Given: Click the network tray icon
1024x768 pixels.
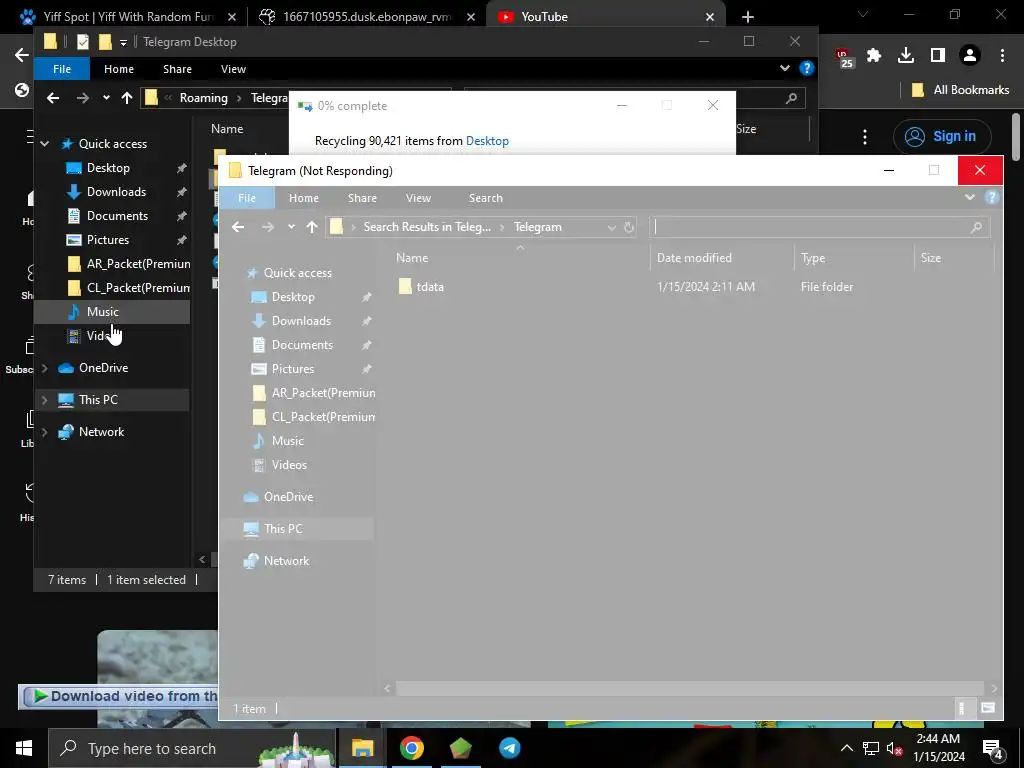Looking at the screenshot, I should tap(871, 748).
